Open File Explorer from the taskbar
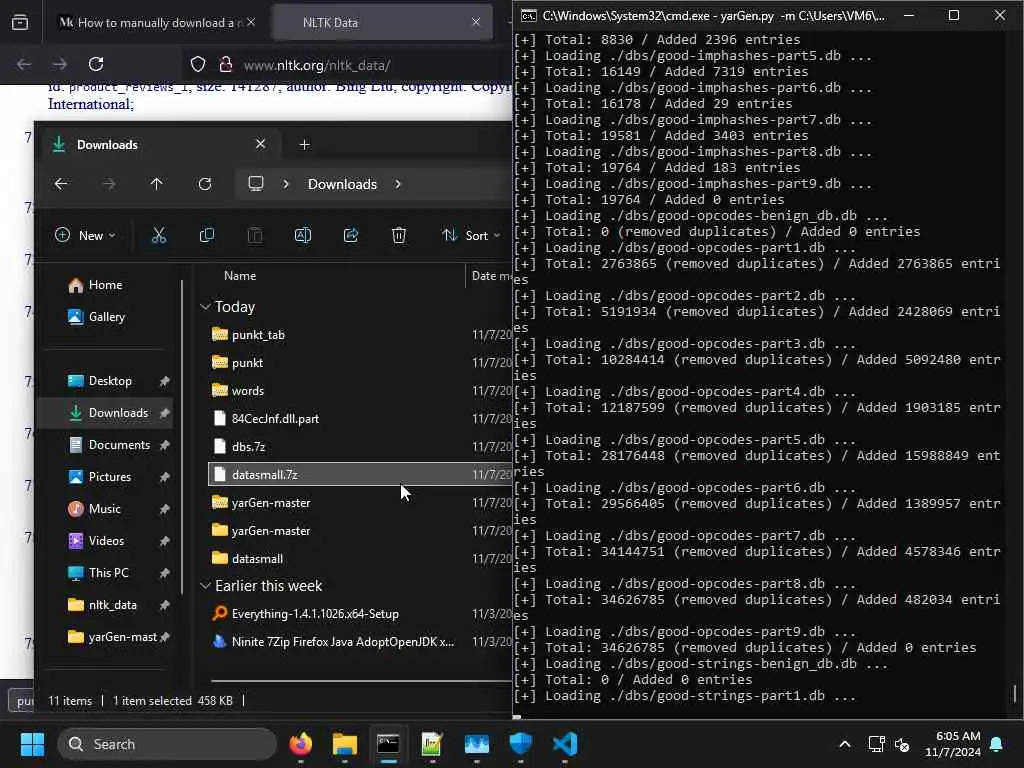The height and width of the screenshot is (768, 1024). [x=345, y=744]
